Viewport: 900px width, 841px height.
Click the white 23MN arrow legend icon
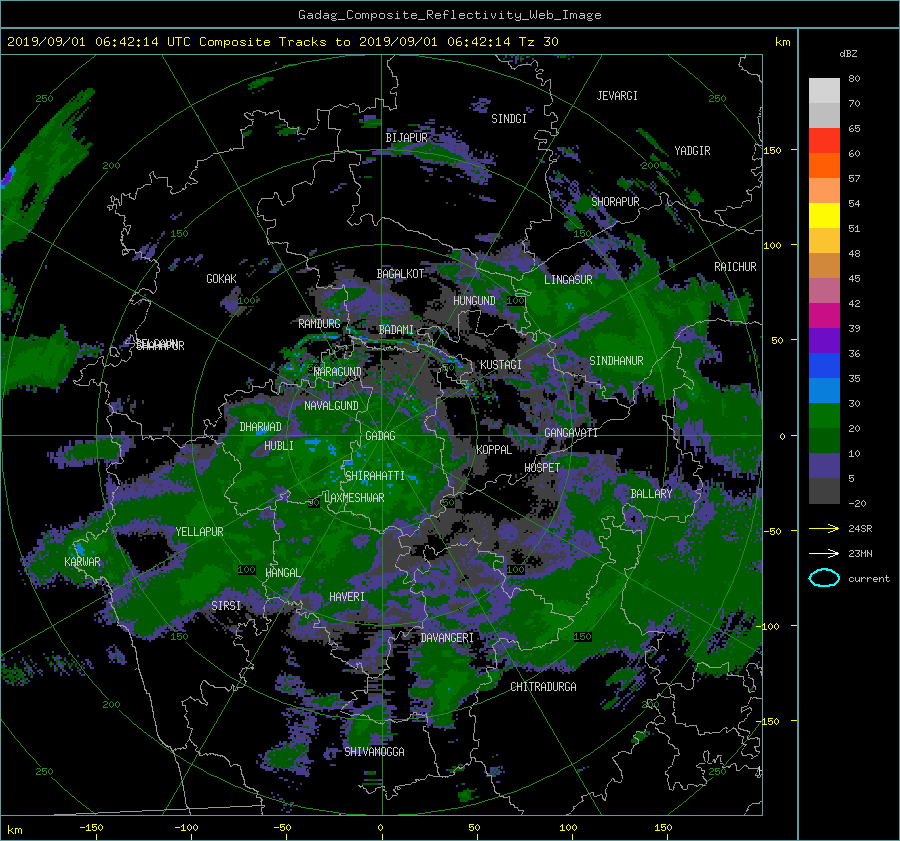coord(824,553)
